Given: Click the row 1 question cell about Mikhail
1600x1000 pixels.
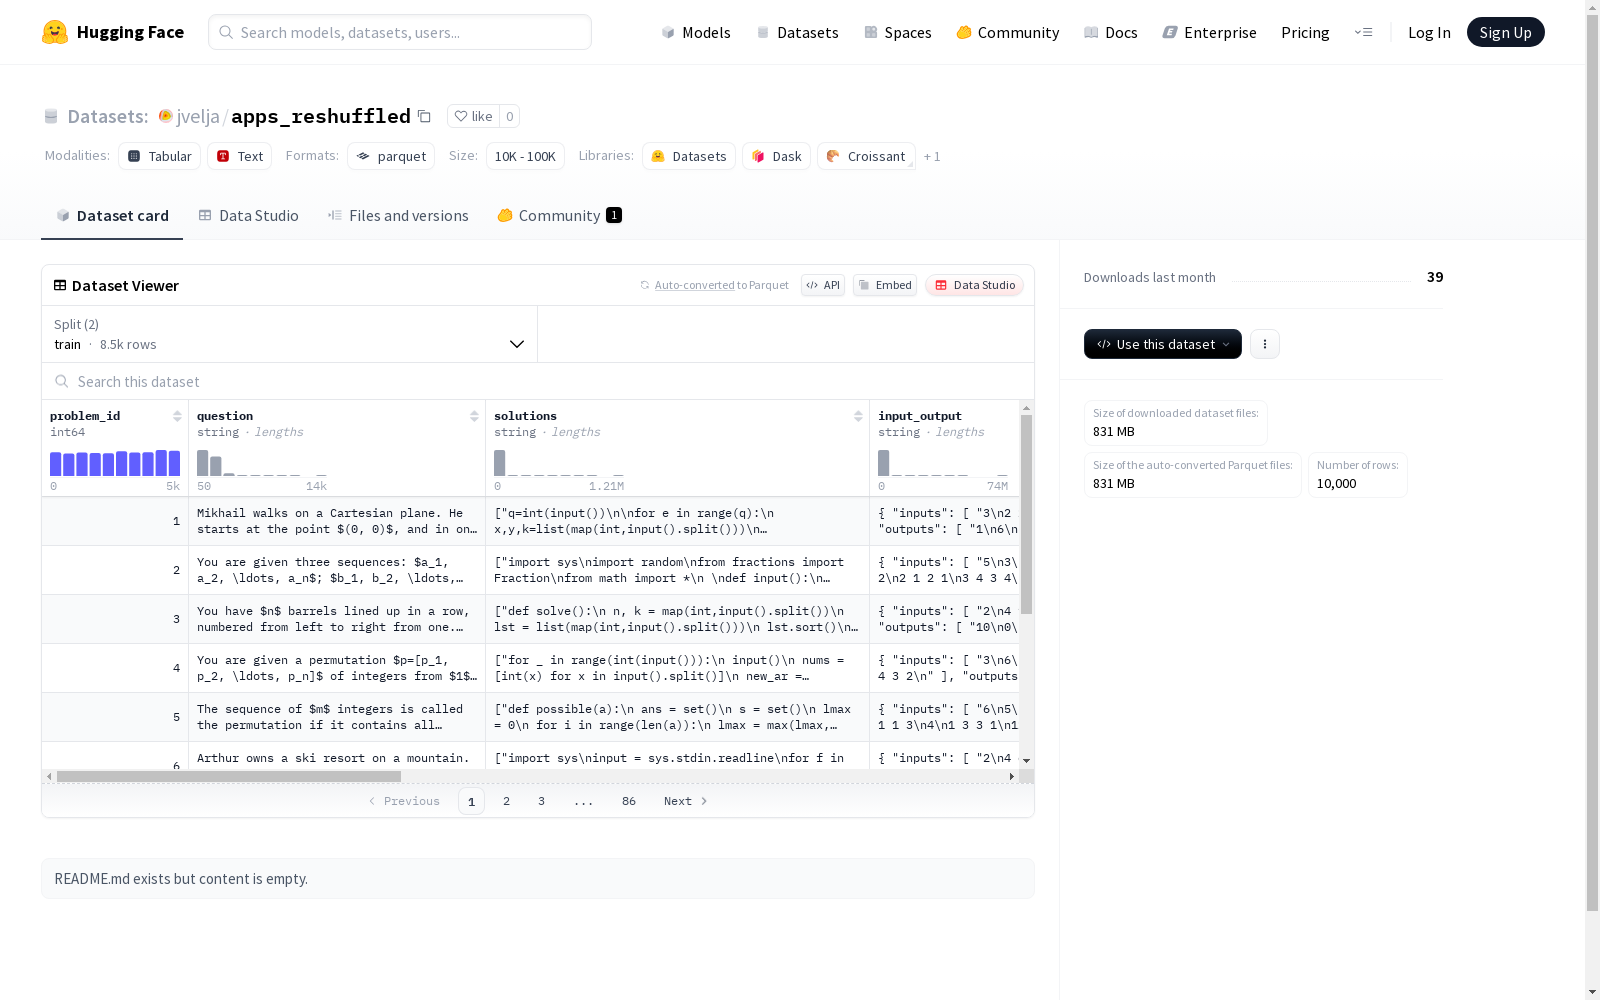Looking at the screenshot, I should pyautogui.click(x=337, y=521).
